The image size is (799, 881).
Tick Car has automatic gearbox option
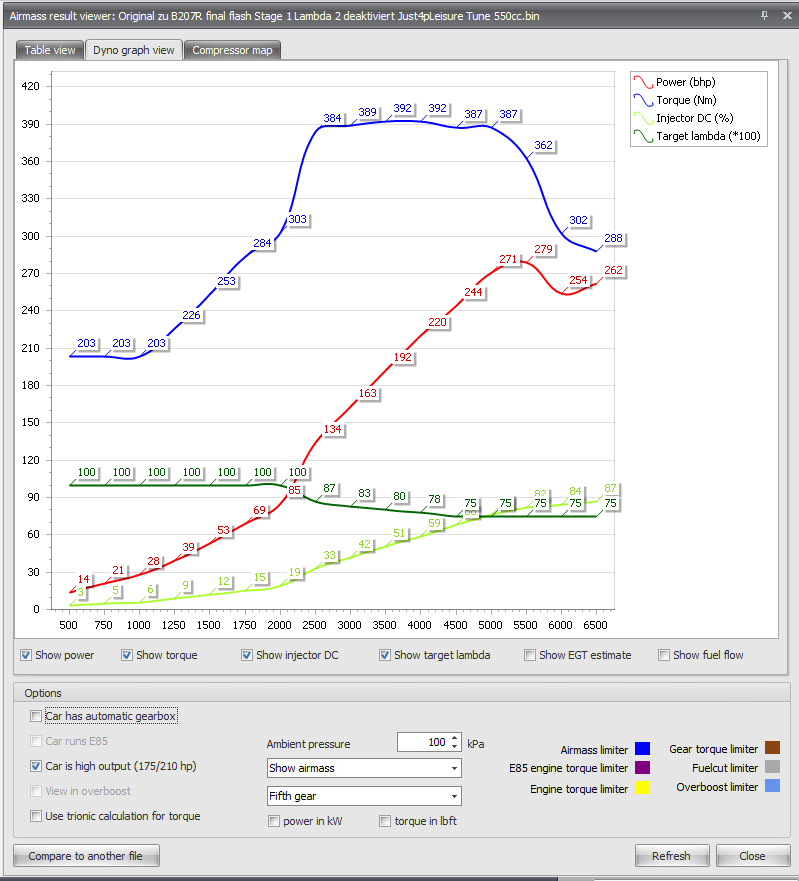[36, 716]
